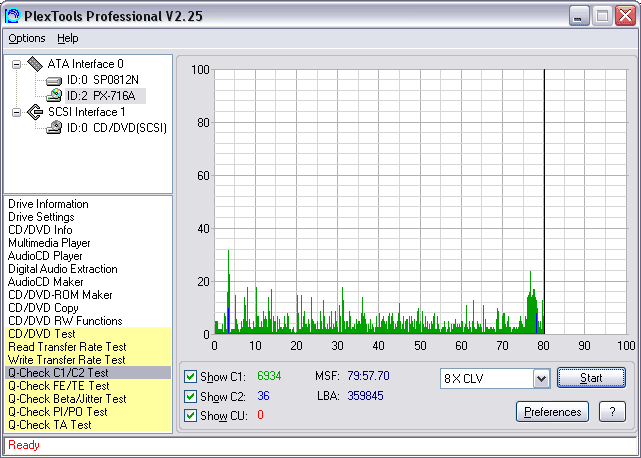641x458 pixels.
Task: Select CD/DVD Test
Action: [x=87, y=334]
